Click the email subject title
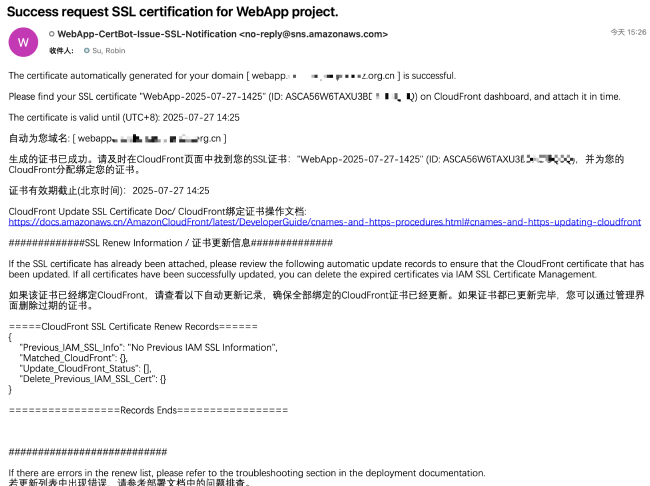Screen dimensions: 650x486 173,12
